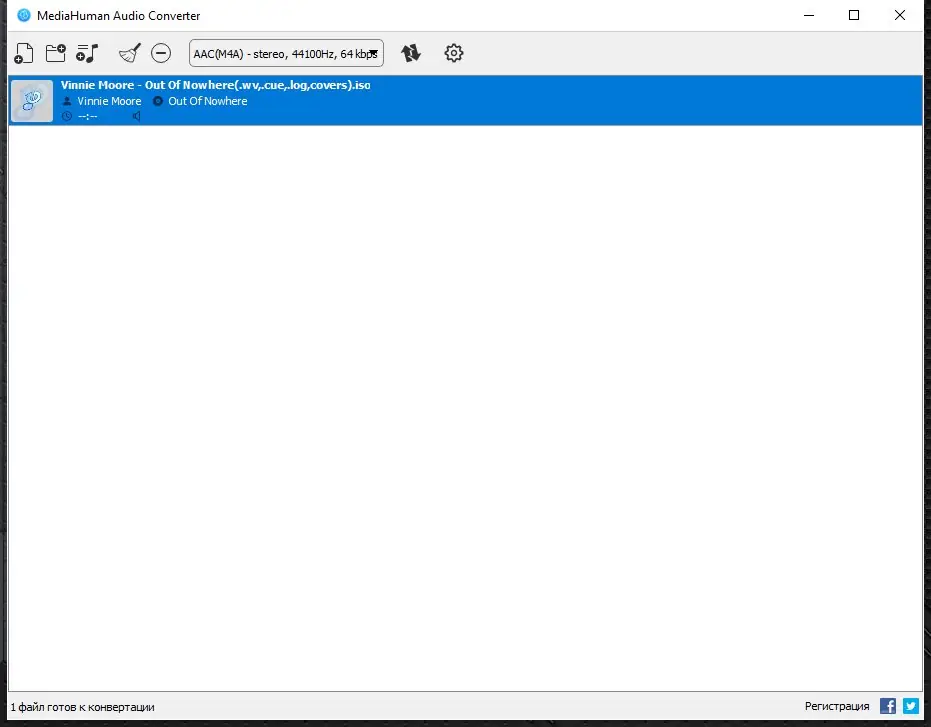Minimize the MediaHuman Audio Converter window
The image size is (931, 727).
pyautogui.click(x=809, y=15)
